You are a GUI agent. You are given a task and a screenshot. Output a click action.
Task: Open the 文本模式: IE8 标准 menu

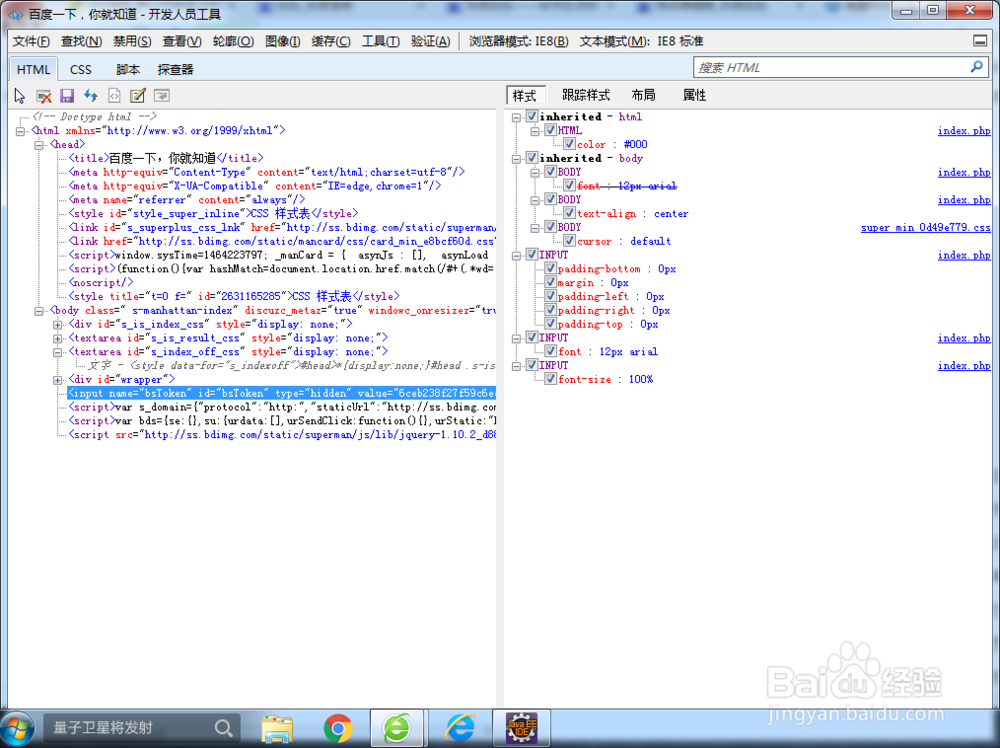tap(641, 41)
